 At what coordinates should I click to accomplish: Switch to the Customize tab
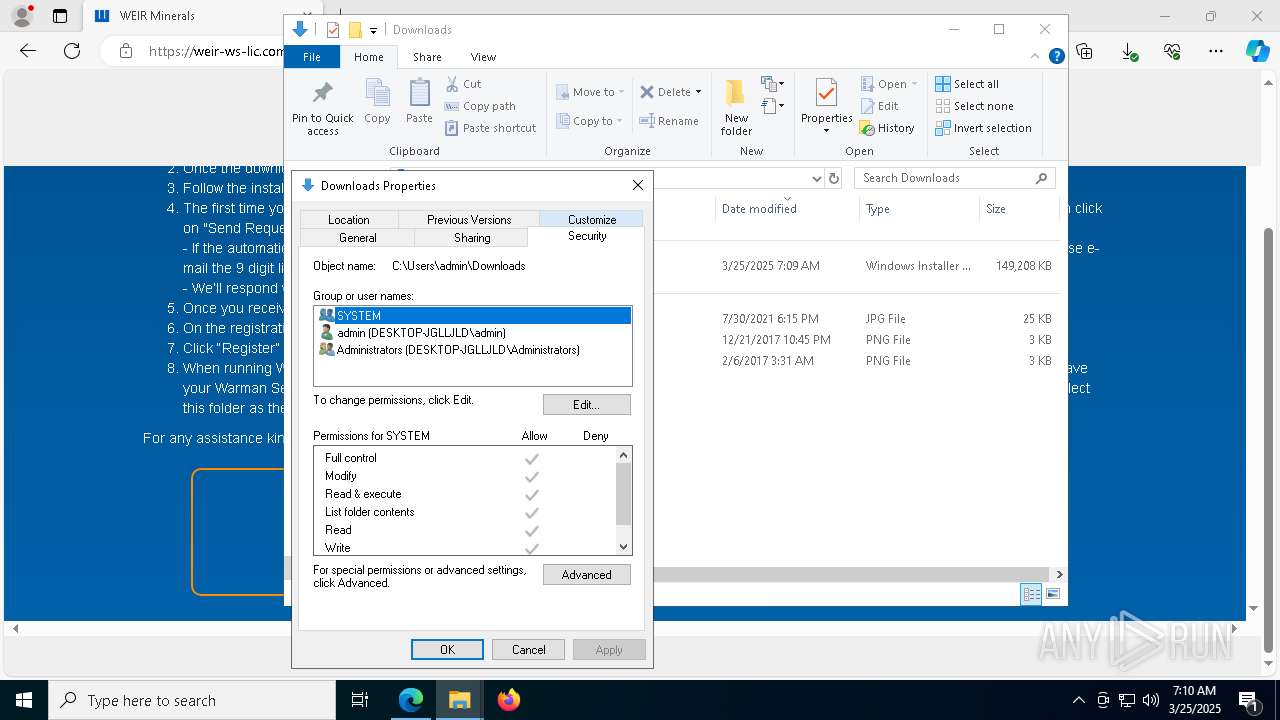pos(592,219)
